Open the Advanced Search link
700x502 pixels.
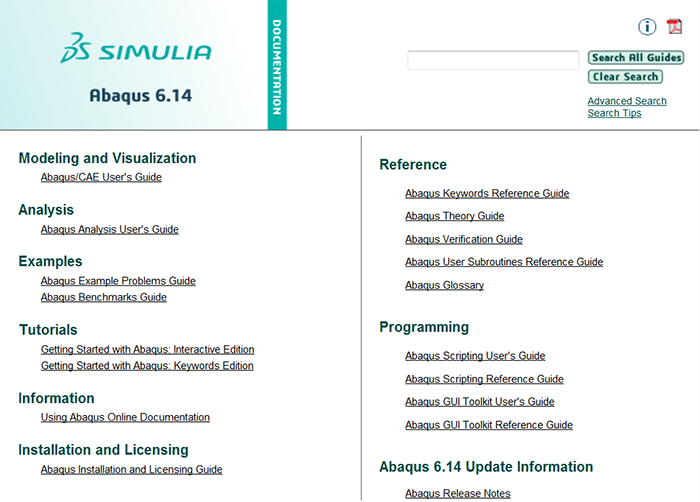[x=626, y=101]
